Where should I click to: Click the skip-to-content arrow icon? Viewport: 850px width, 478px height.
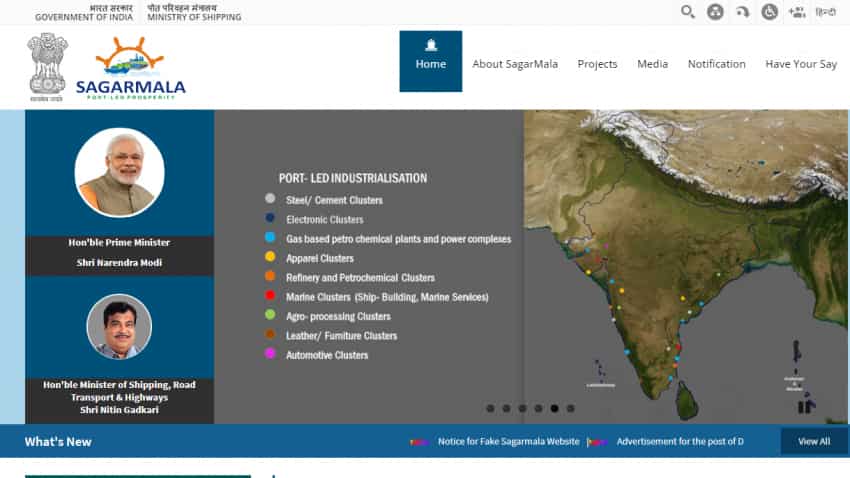[x=743, y=11]
